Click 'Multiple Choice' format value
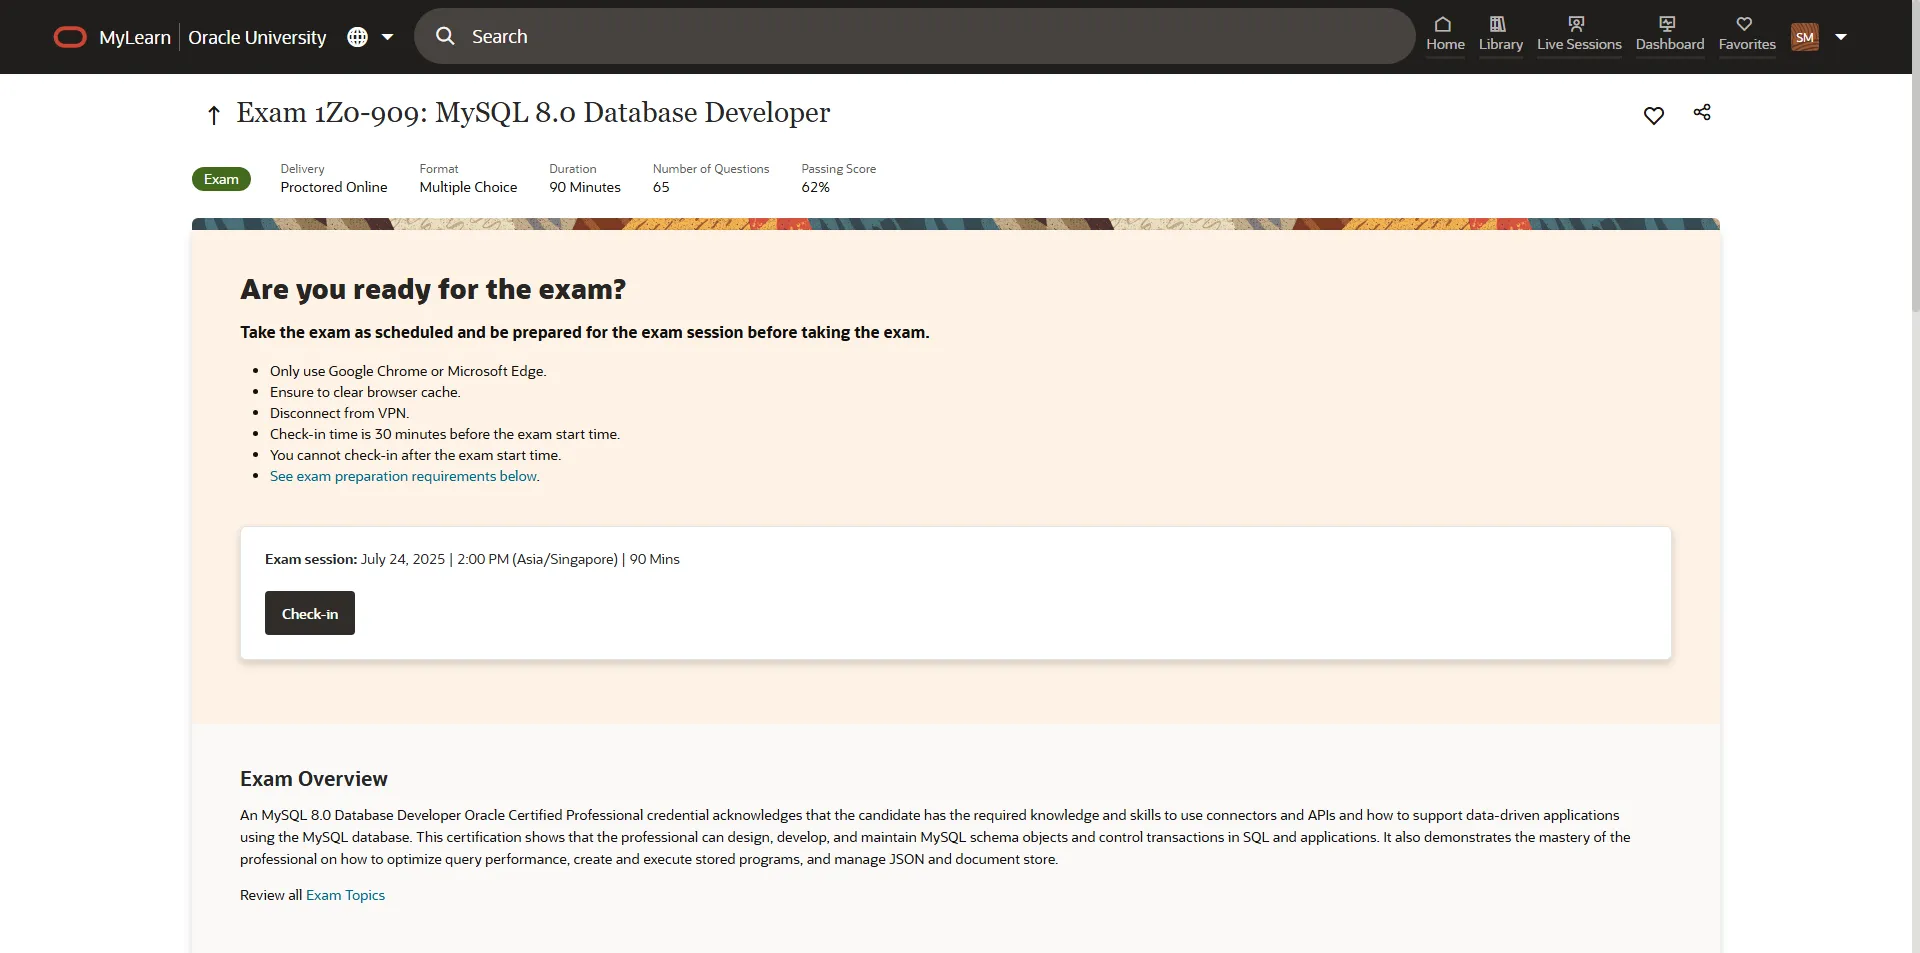The width and height of the screenshot is (1920, 953). coord(468,187)
